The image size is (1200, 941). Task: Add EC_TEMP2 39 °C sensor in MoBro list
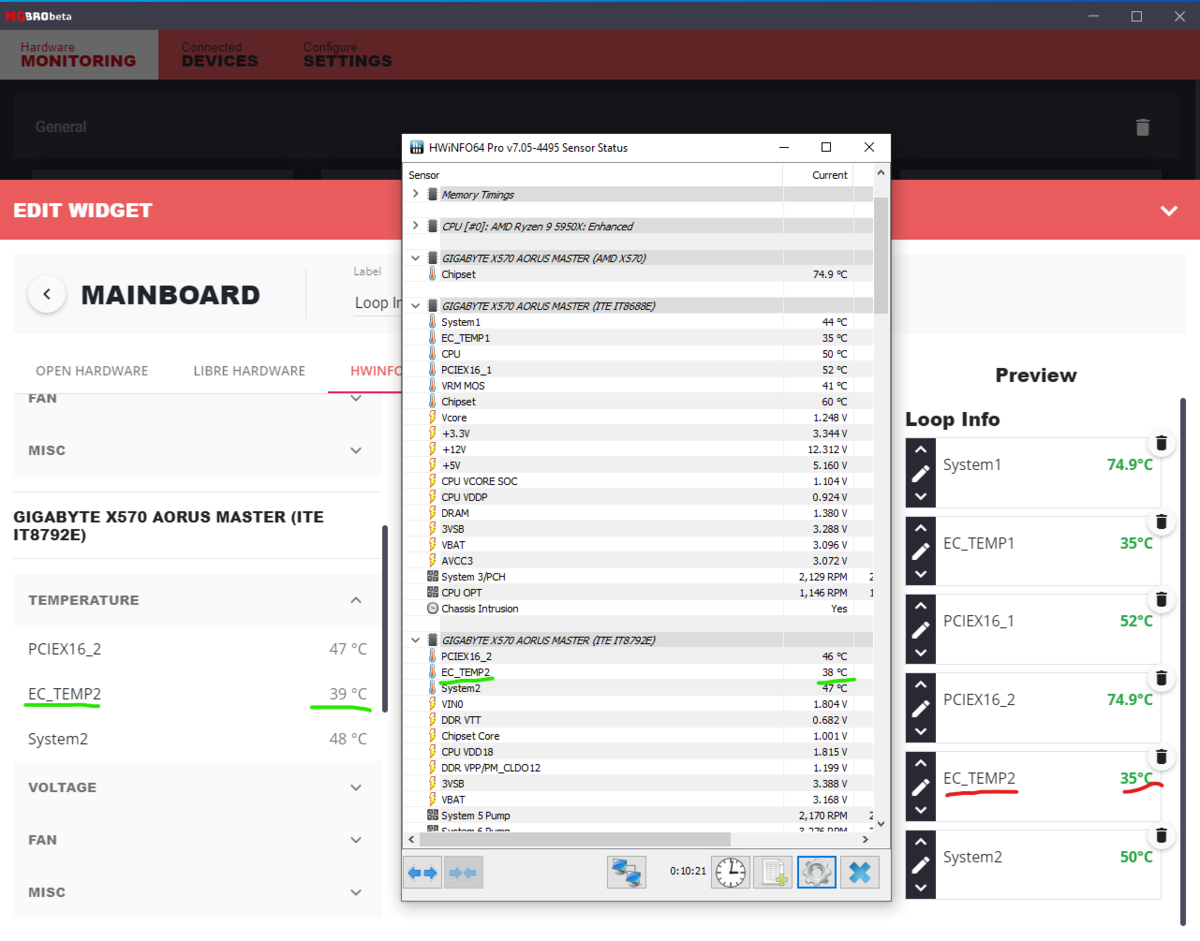197,694
